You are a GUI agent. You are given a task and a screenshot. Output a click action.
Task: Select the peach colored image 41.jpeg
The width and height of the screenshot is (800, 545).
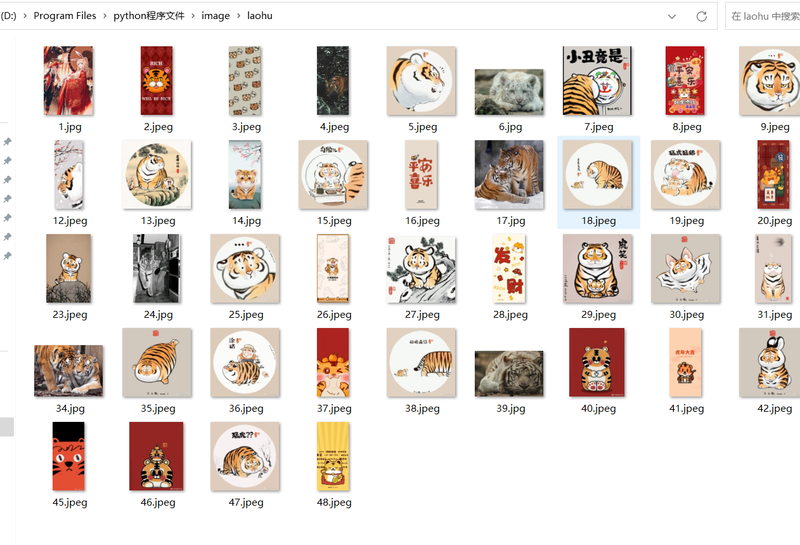685,363
